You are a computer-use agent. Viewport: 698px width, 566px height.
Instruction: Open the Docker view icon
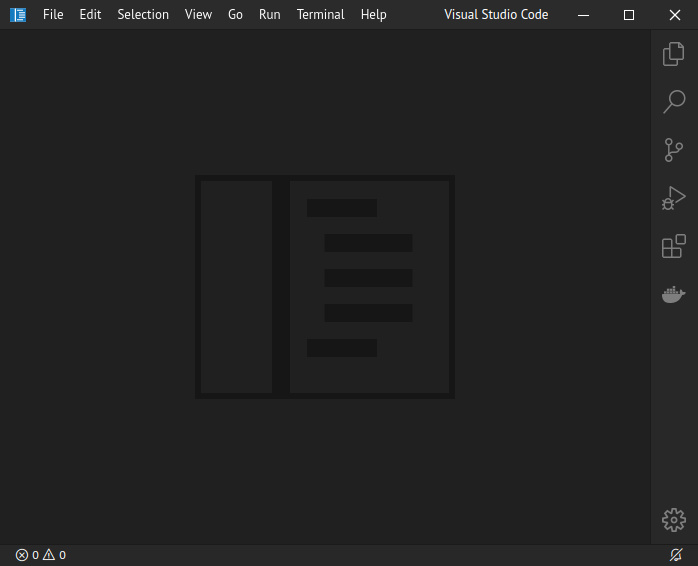674,294
